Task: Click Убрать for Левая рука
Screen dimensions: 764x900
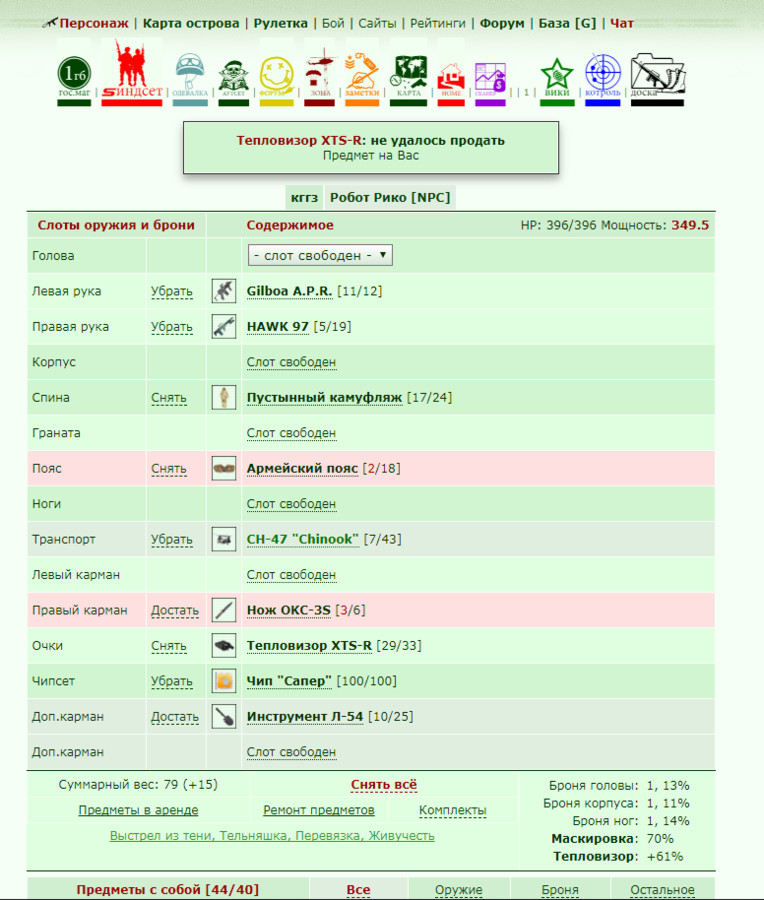Action: (x=172, y=292)
